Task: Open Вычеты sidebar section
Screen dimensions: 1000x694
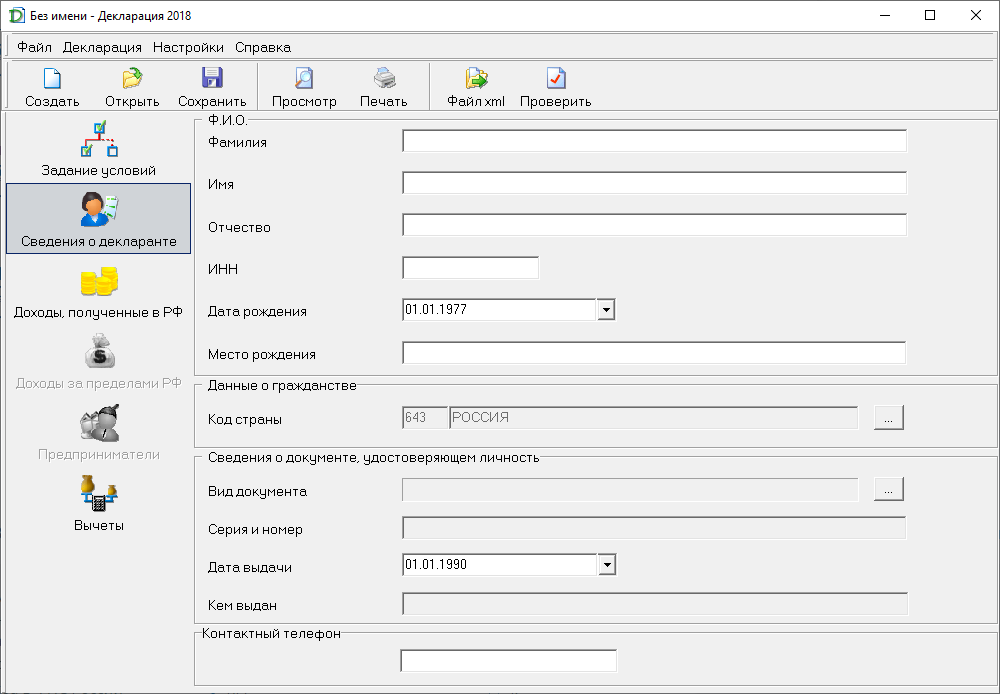Action: pyautogui.click(x=98, y=503)
